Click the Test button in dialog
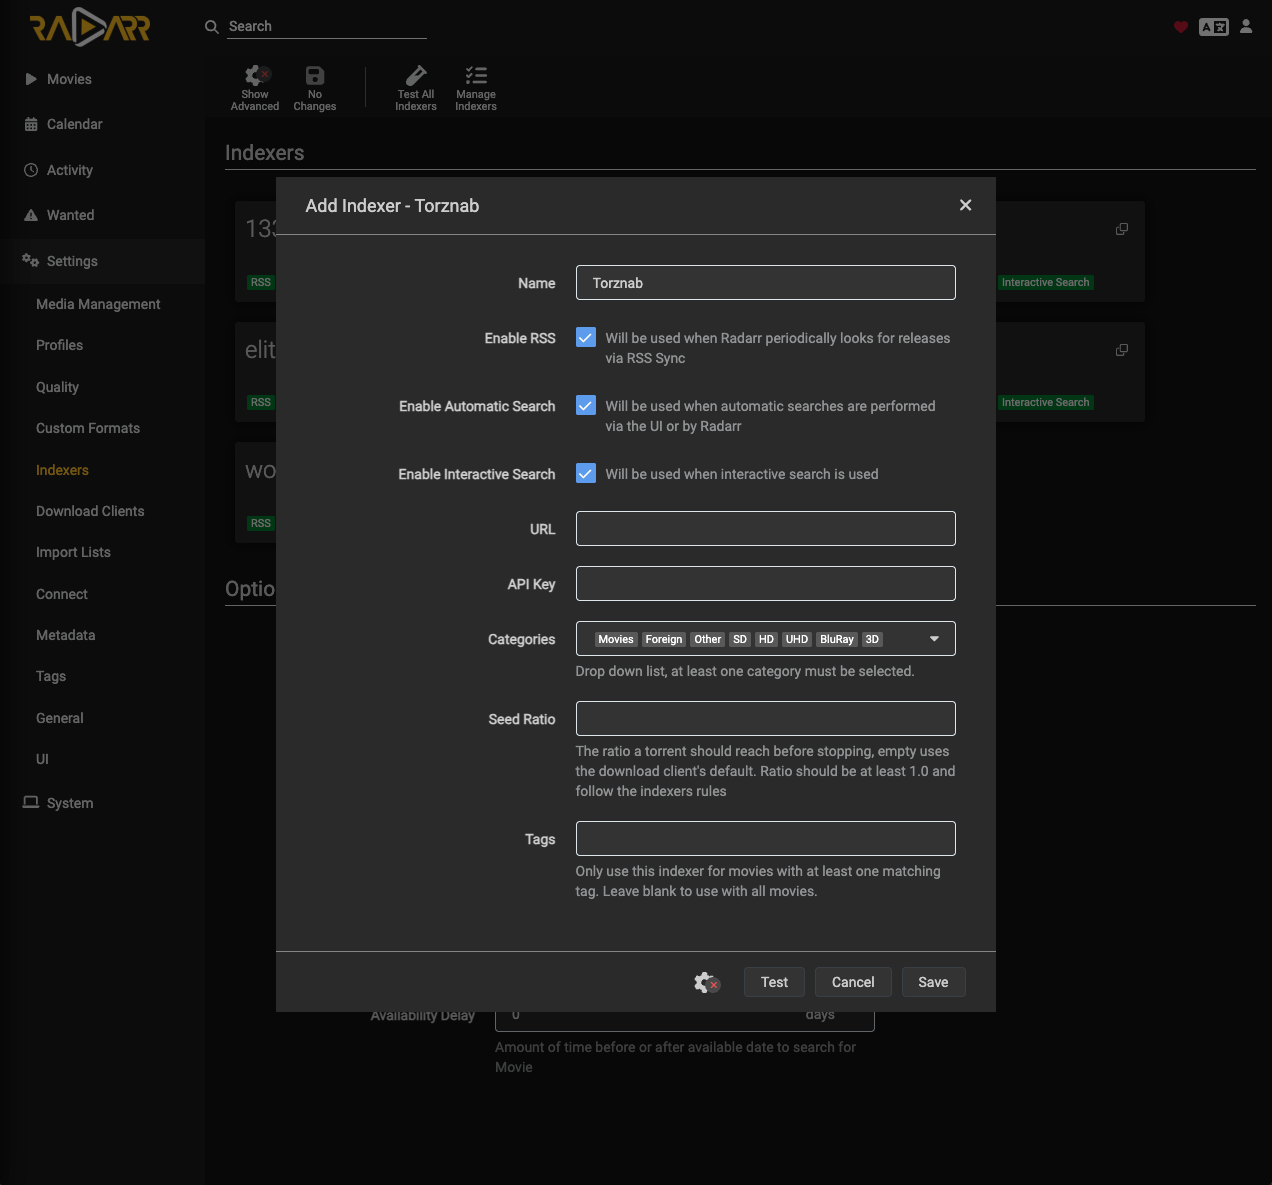Image resolution: width=1272 pixels, height=1185 pixels. (x=774, y=982)
